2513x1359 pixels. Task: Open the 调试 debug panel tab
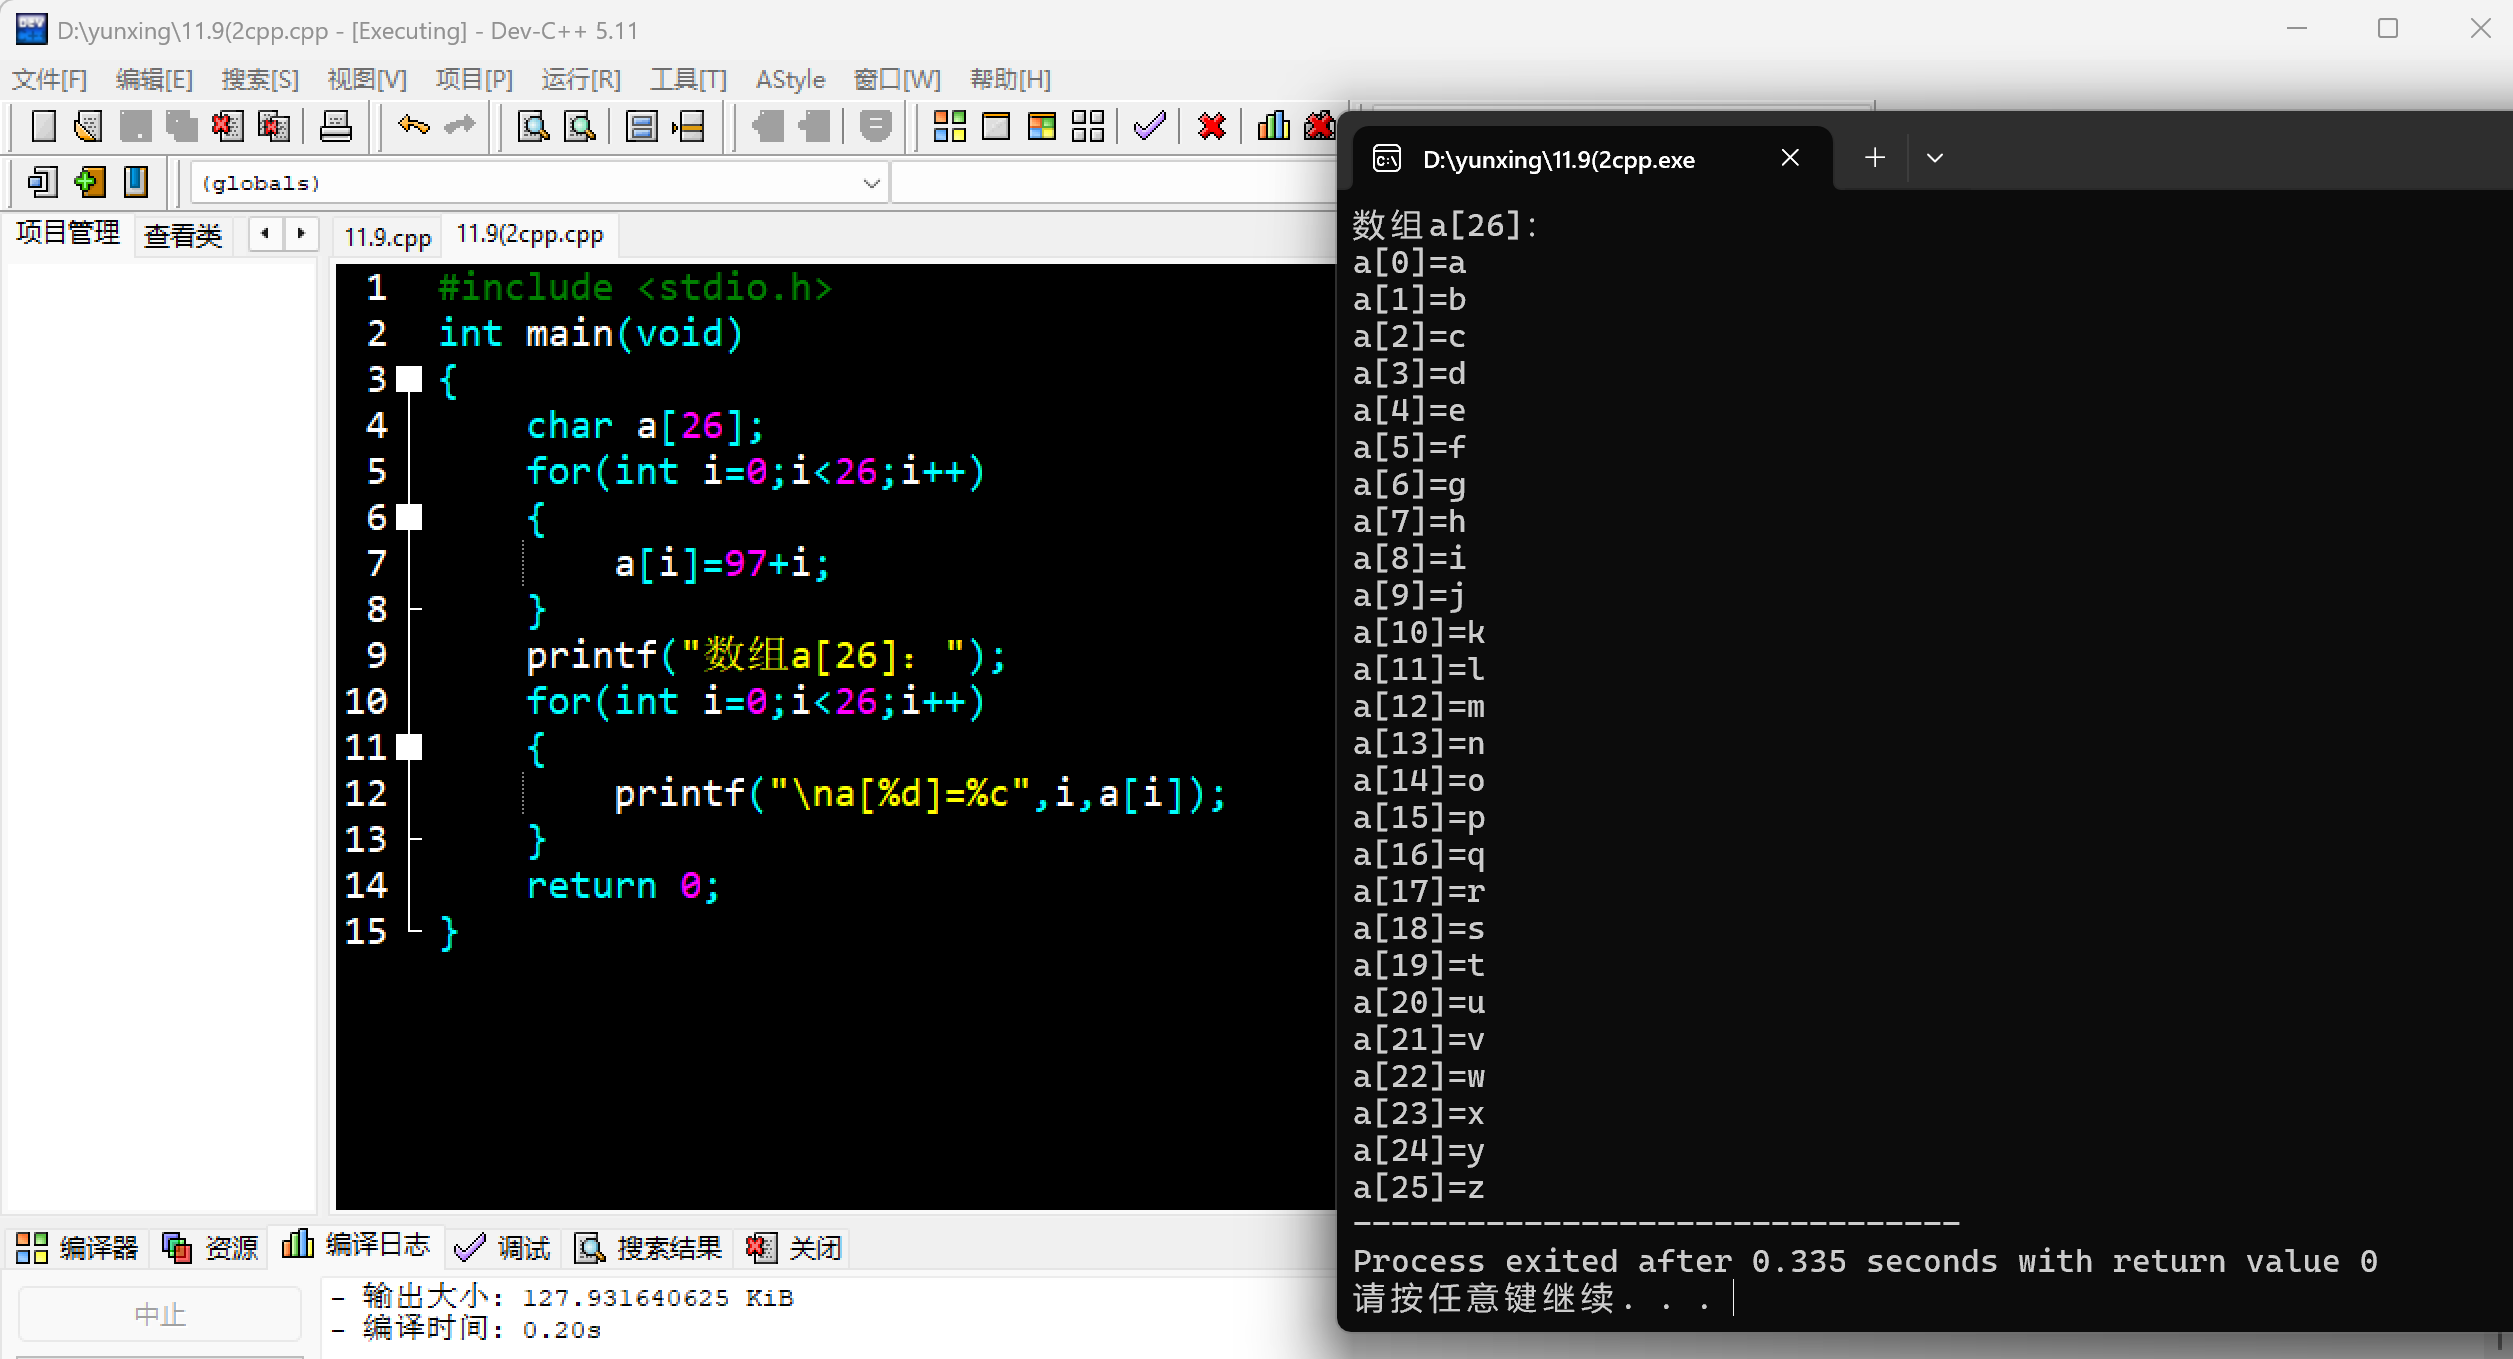point(503,1247)
